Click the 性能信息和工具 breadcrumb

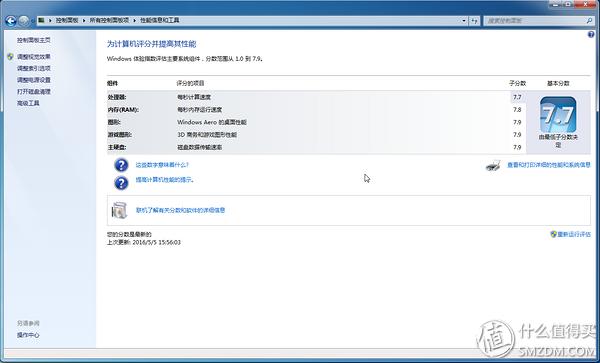click(160, 20)
